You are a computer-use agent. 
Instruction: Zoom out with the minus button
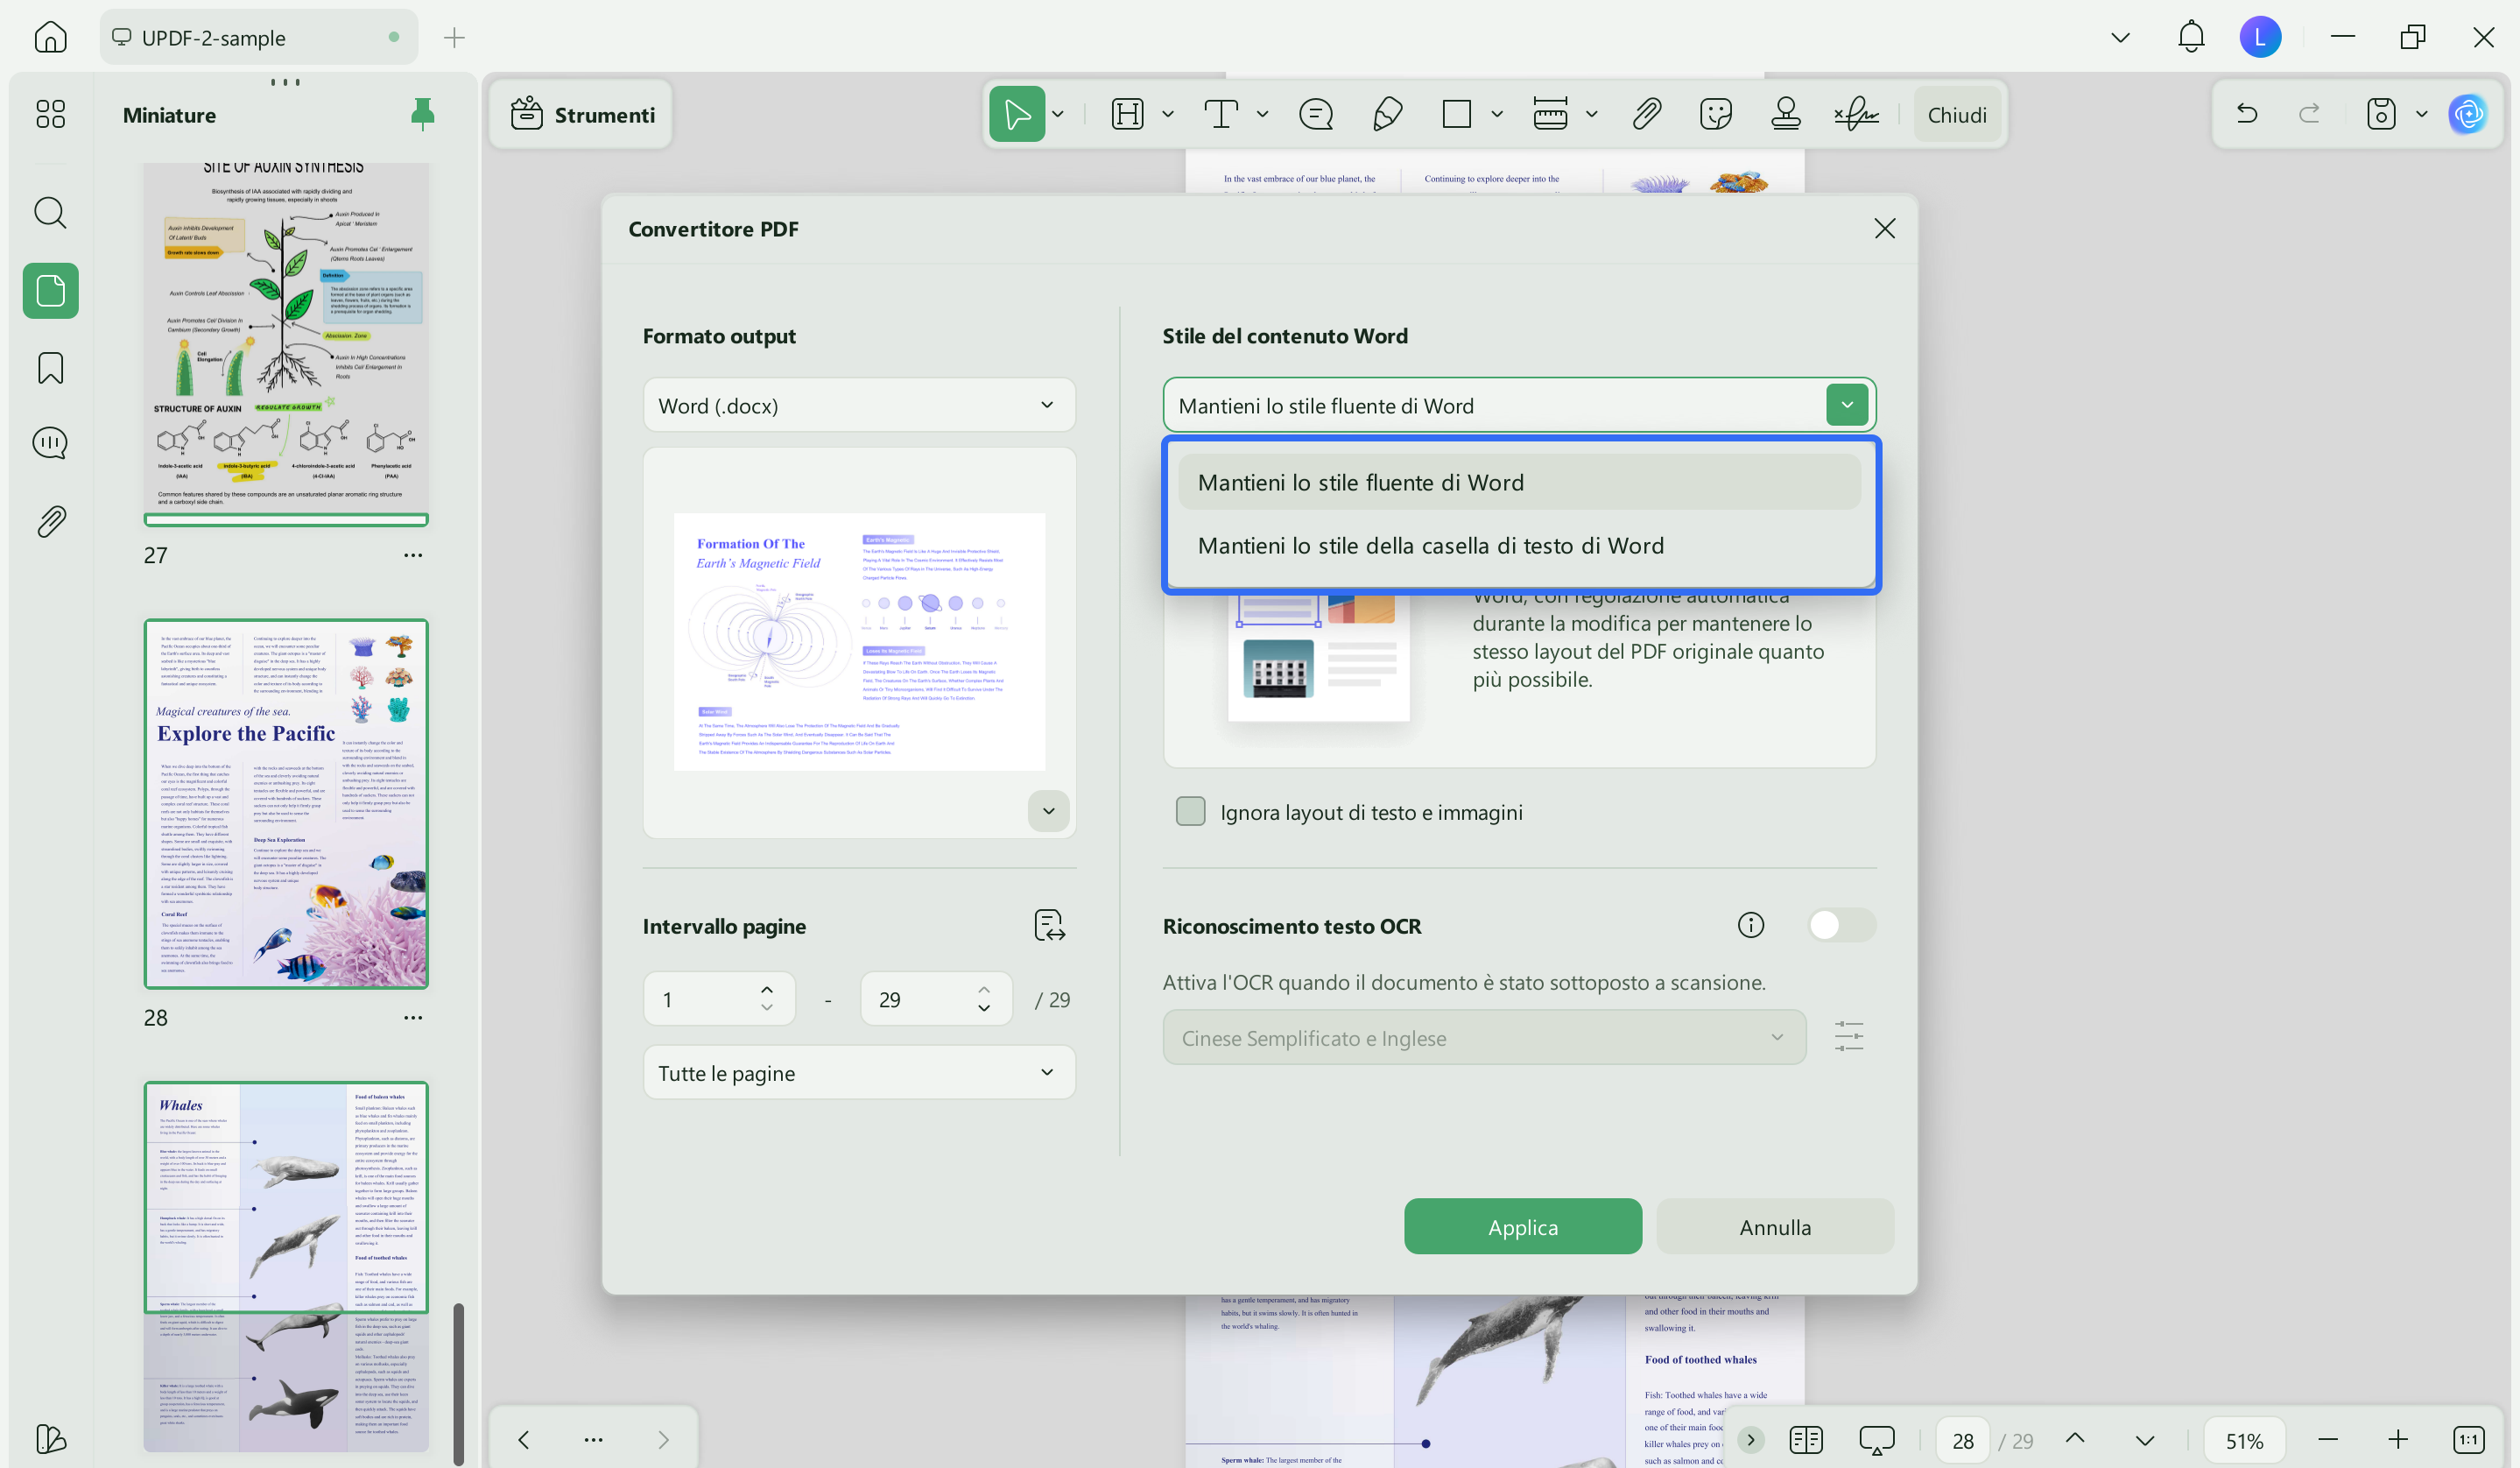[x=2327, y=1440]
